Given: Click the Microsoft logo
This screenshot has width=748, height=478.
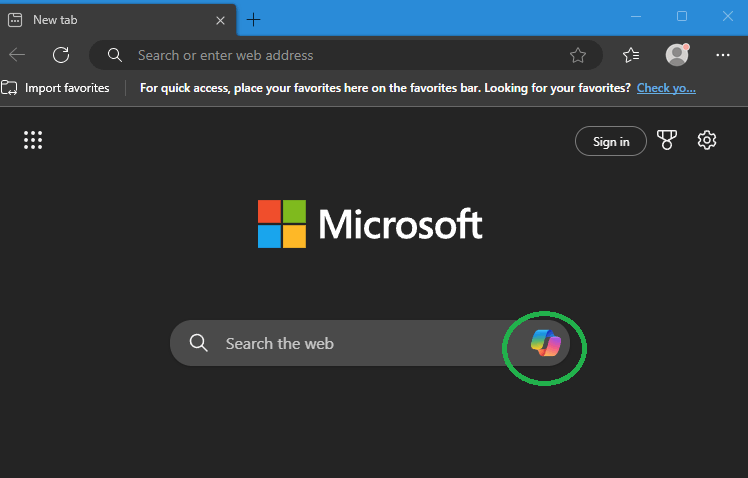Looking at the screenshot, I should (370, 224).
